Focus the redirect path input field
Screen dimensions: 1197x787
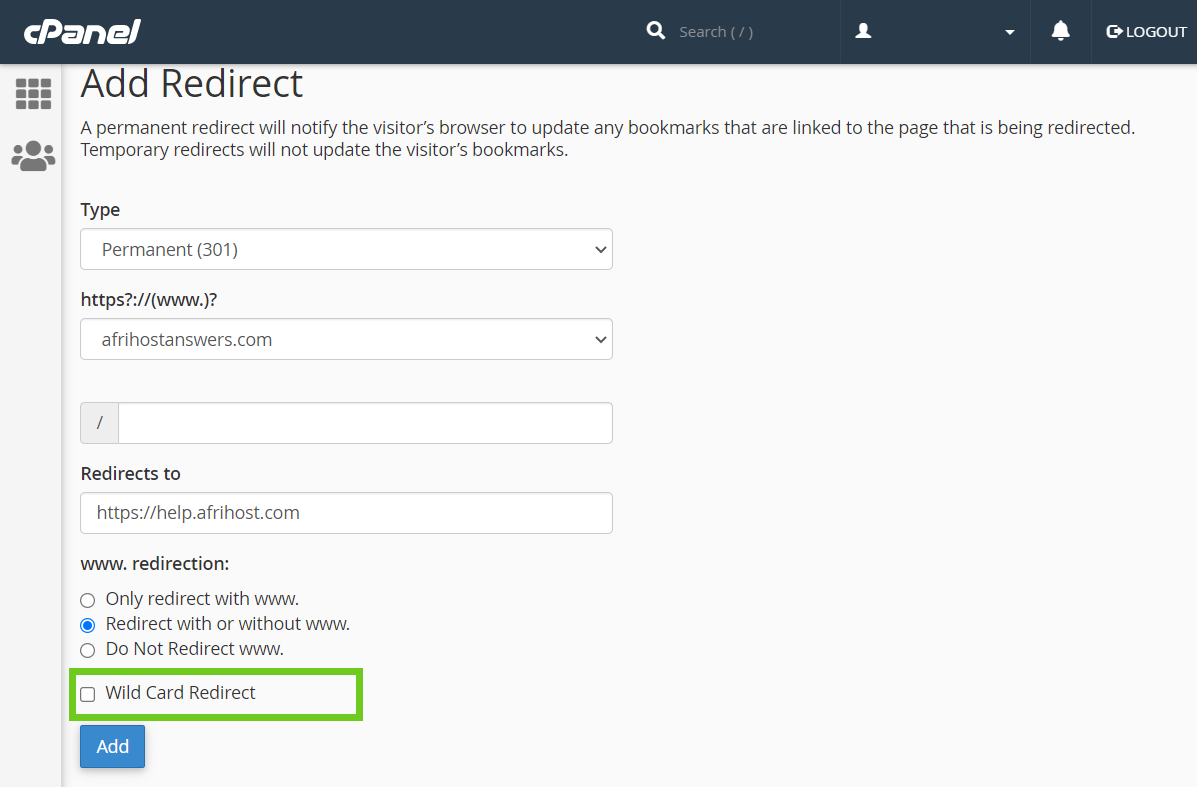tap(365, 423)
